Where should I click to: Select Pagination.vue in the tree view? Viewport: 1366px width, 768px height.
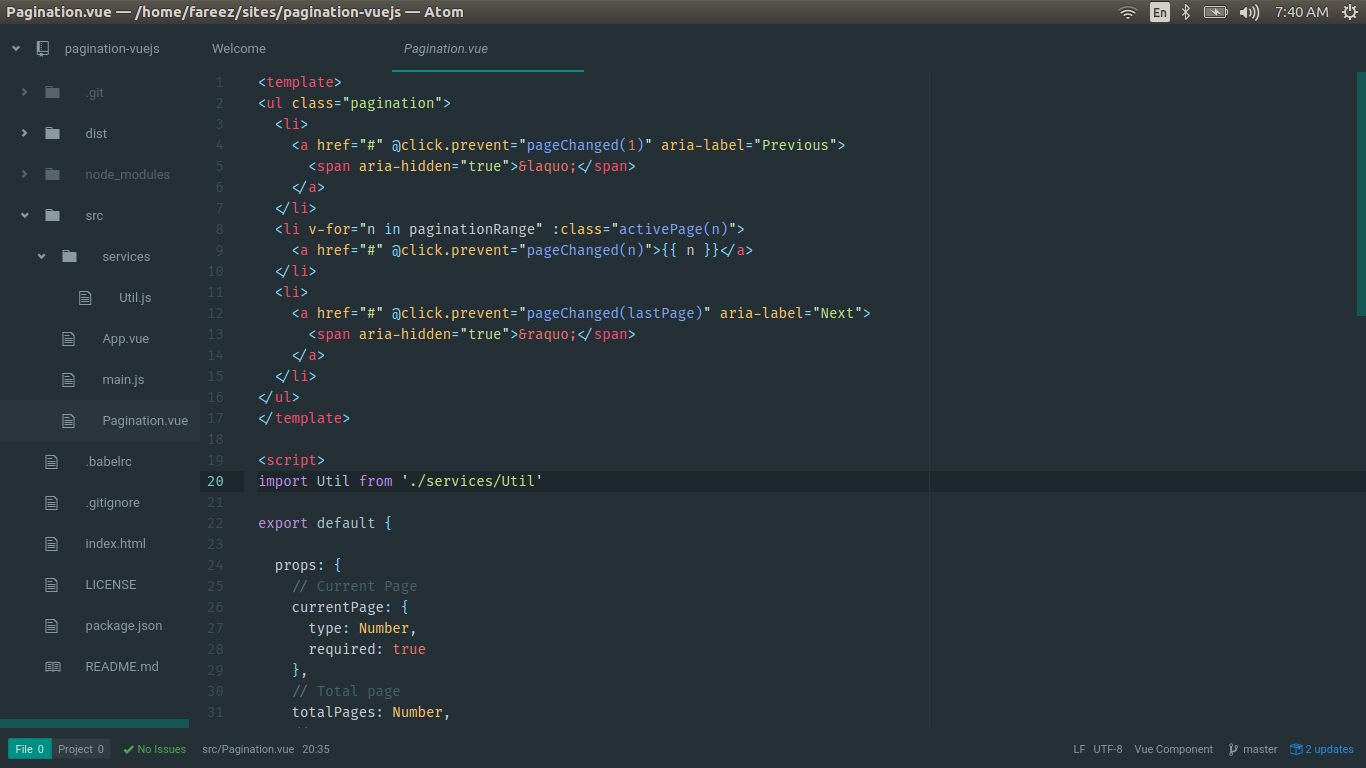pos(145,420)
